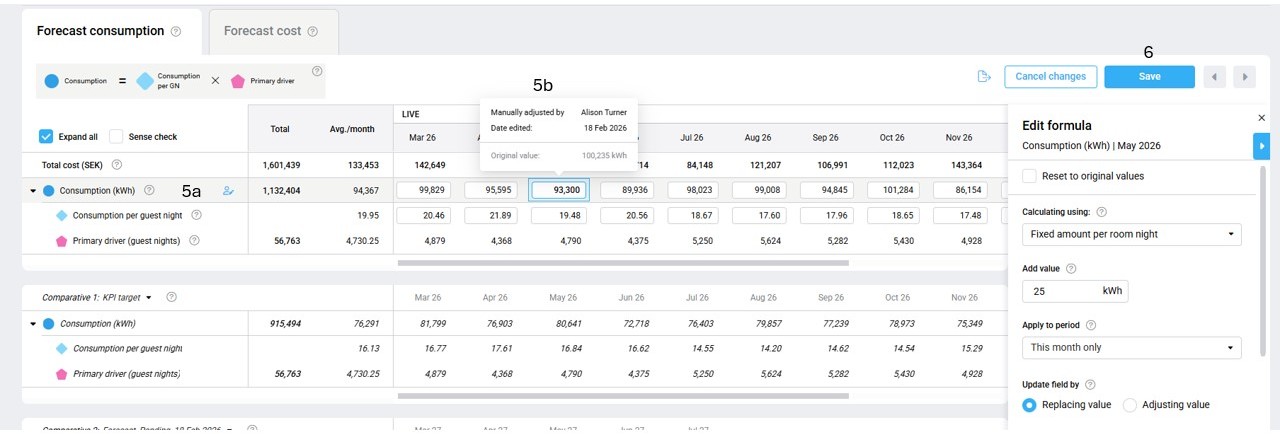
Task: Open the Calculating using dropdown
Action: pyautogui.click(x=1131, y=234)
